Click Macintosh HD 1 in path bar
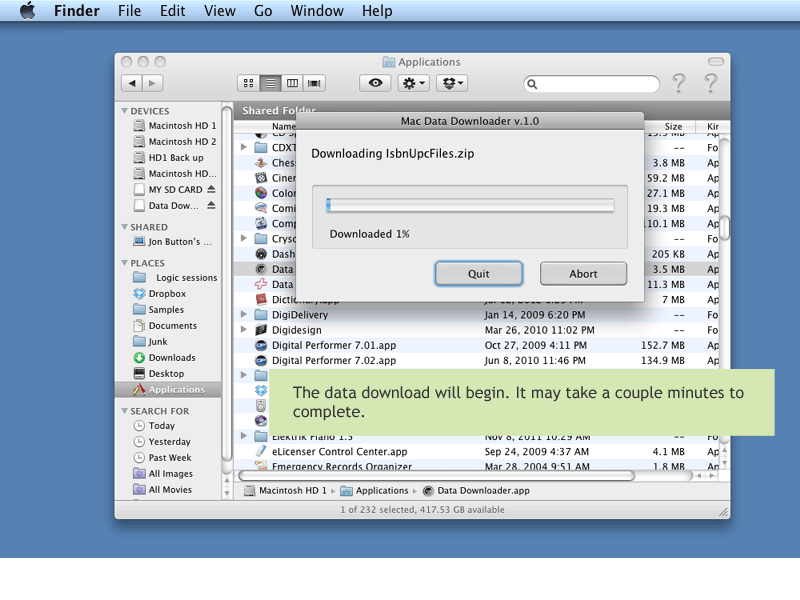Viewport: 800px width, 600px height. (x=285, y=490)
